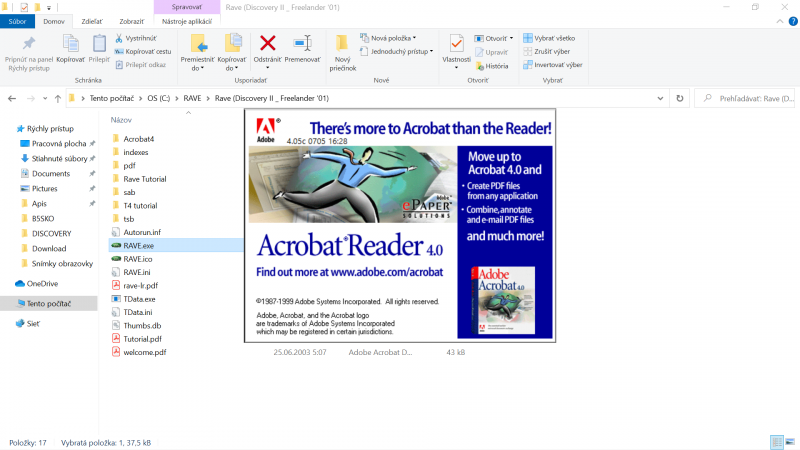Switch to the Zobraziť ribbon tab
Viewport: 800px width, 450px height.
click(131, 20)
